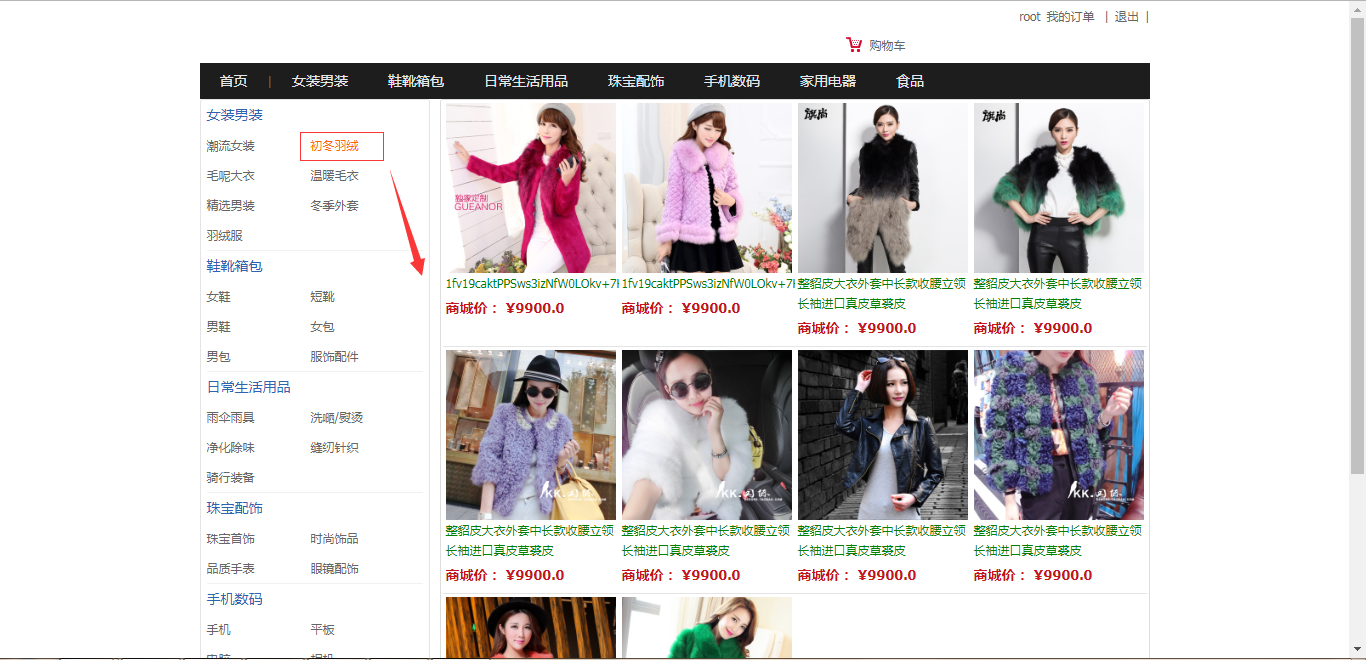Open the rose-red fur coat product image

[x=531, y=188]
